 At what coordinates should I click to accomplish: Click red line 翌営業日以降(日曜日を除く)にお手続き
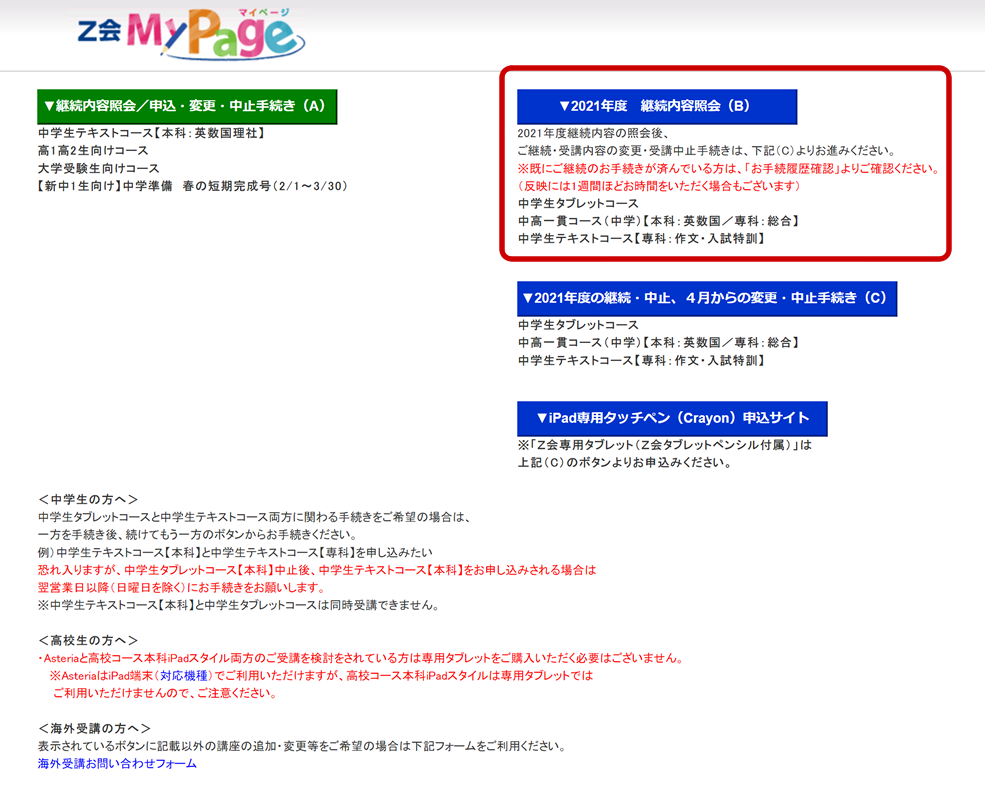pyautogui.click(x=182, y=587)
